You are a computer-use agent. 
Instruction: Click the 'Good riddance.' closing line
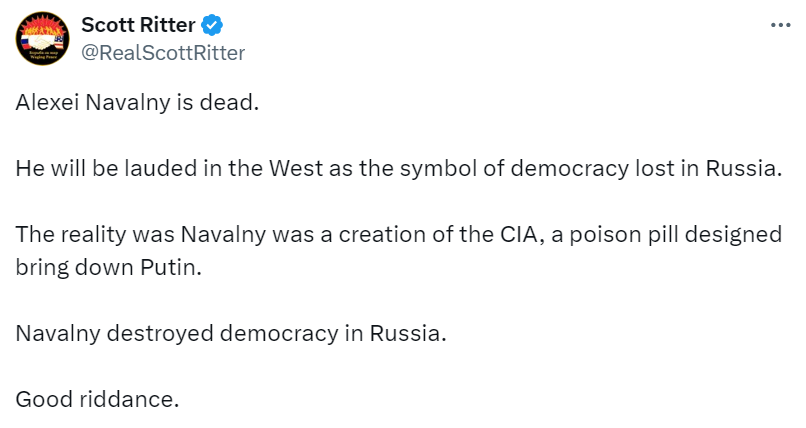97,399
